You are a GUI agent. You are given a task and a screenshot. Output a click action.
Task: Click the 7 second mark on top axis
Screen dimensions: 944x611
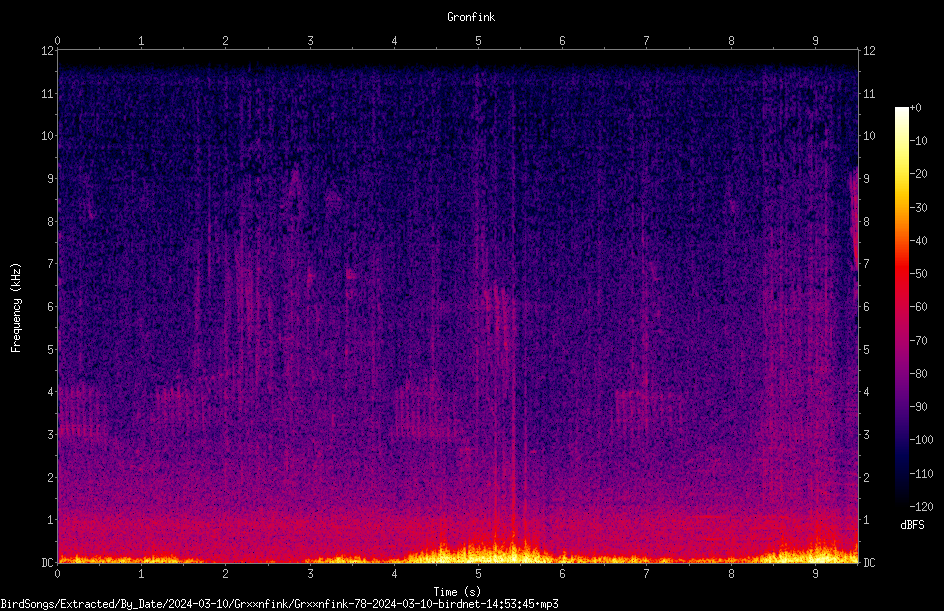(x=647, y=41)
